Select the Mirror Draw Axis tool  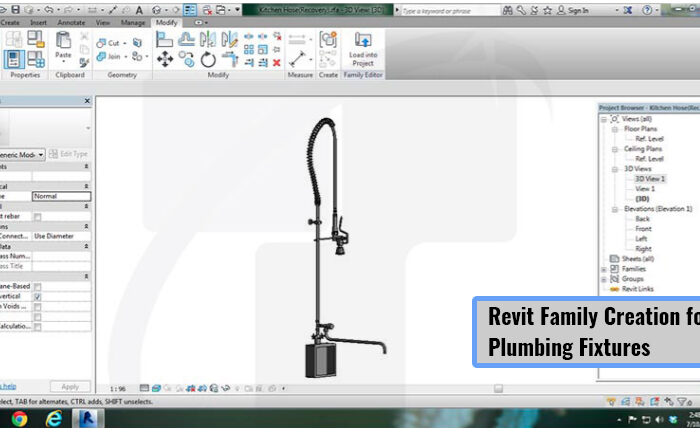coord(229,40)
